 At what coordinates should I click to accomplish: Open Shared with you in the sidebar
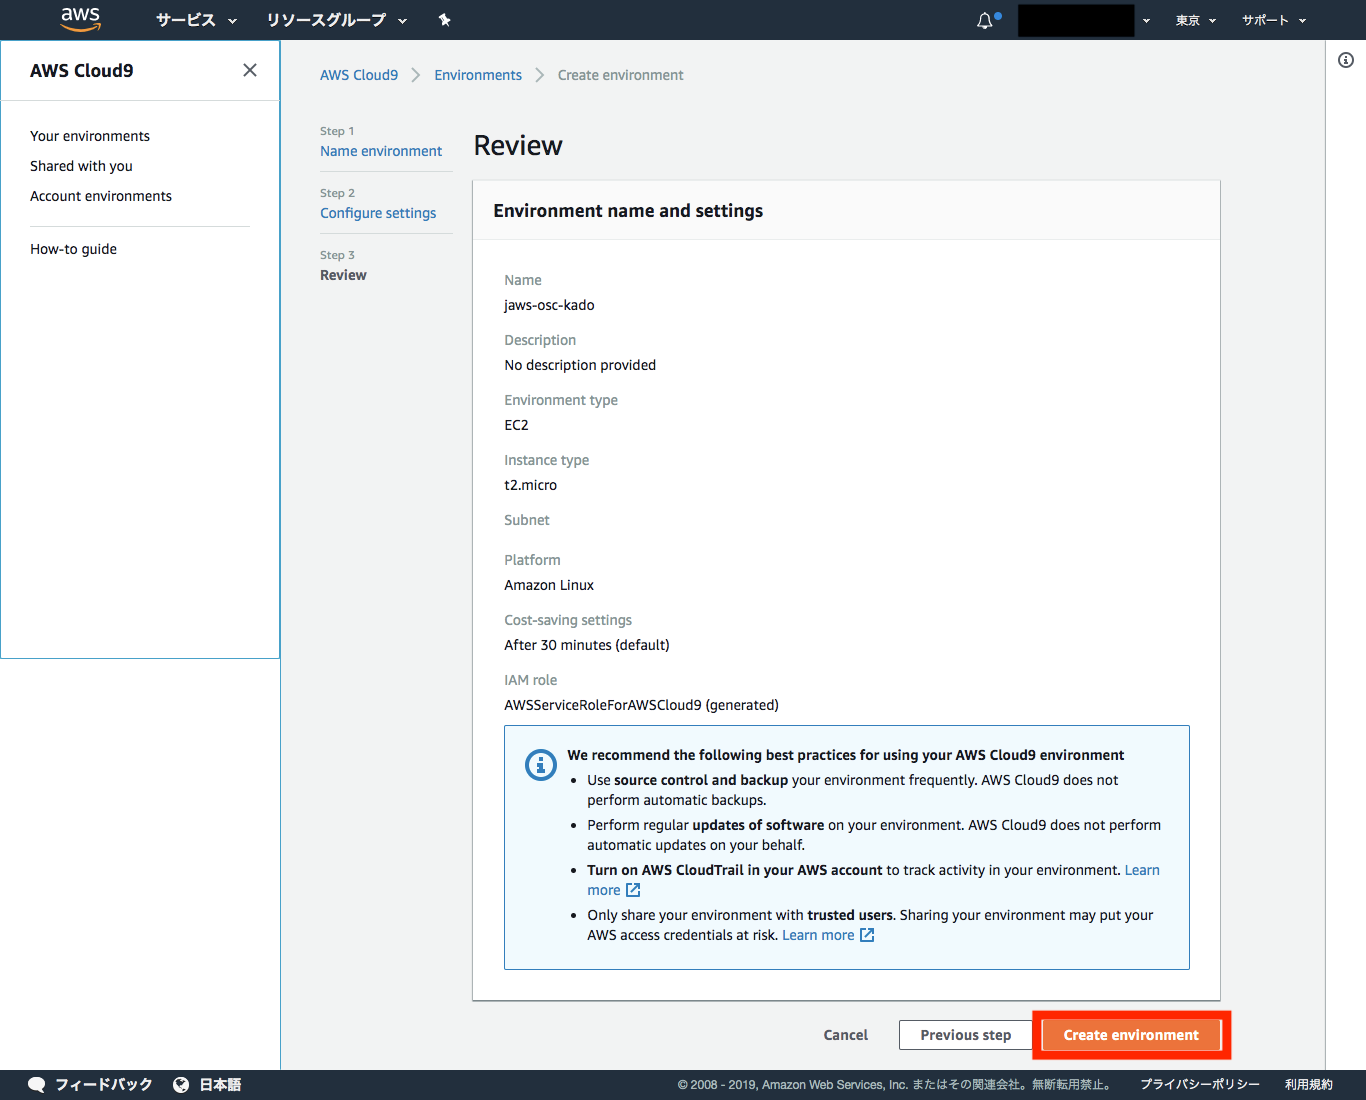[x=81, y=166]
